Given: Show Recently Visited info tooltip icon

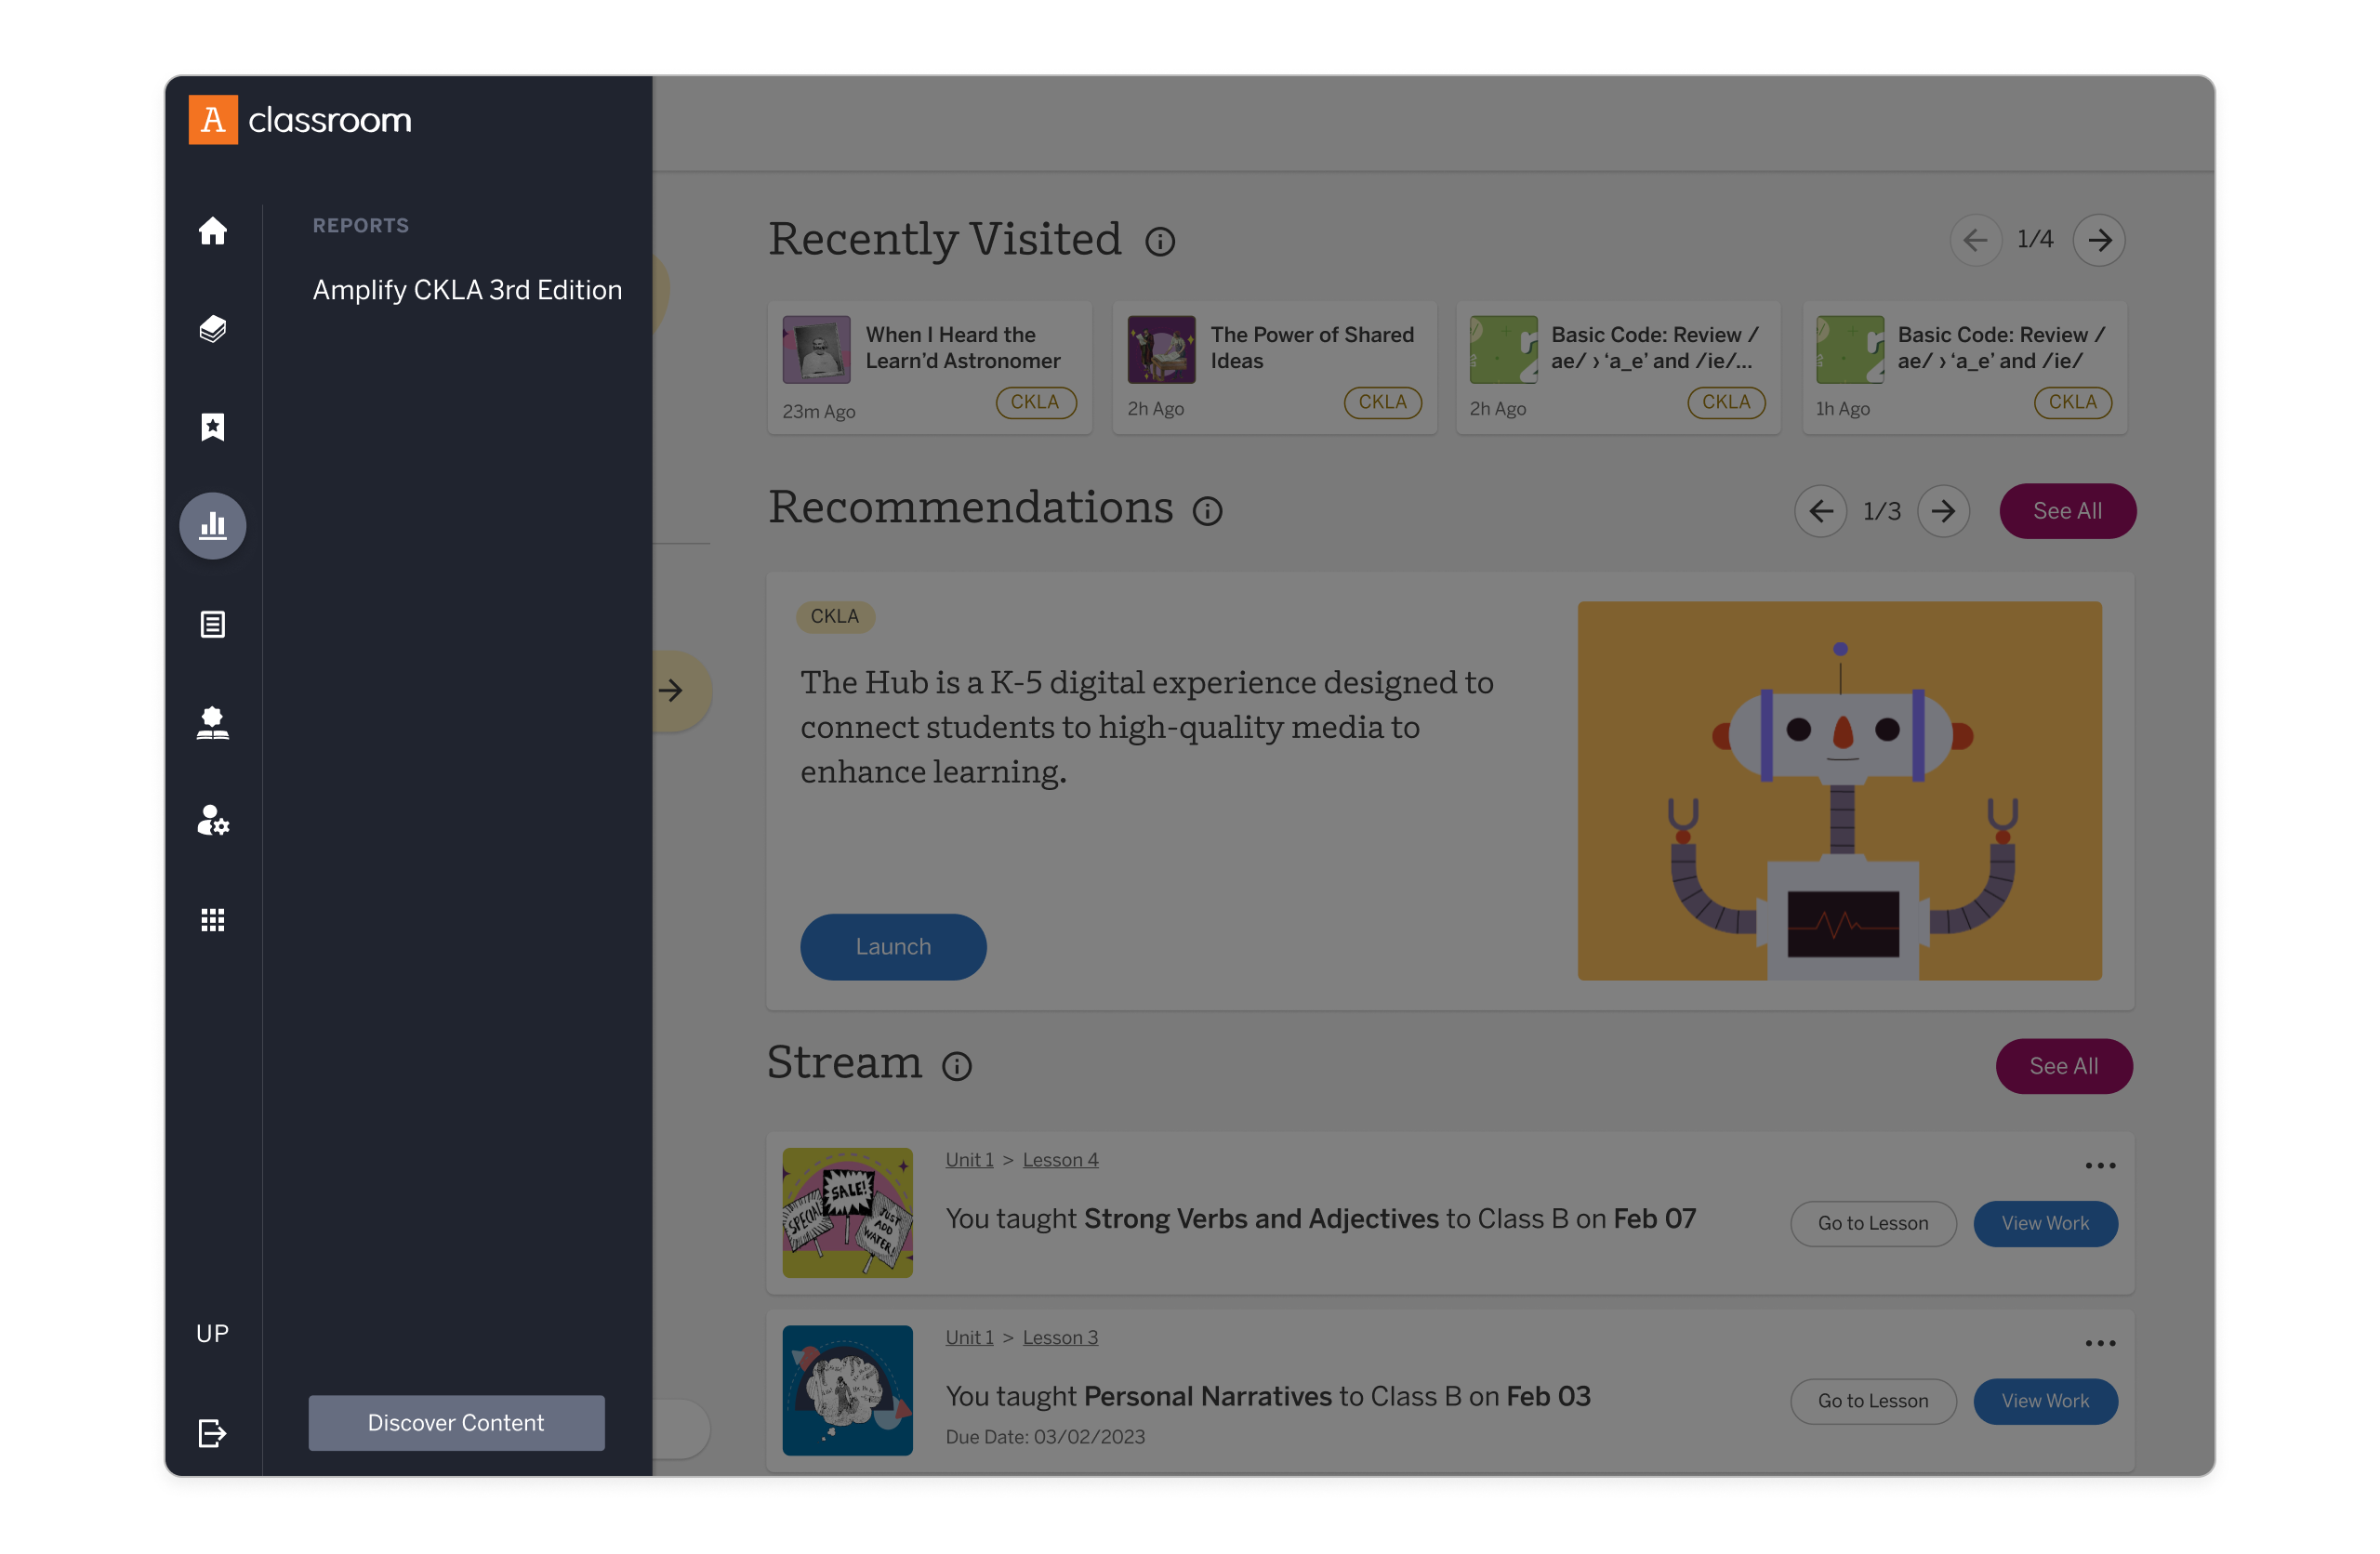Looking at the screenshot, I should click(x=1160, y=242).
